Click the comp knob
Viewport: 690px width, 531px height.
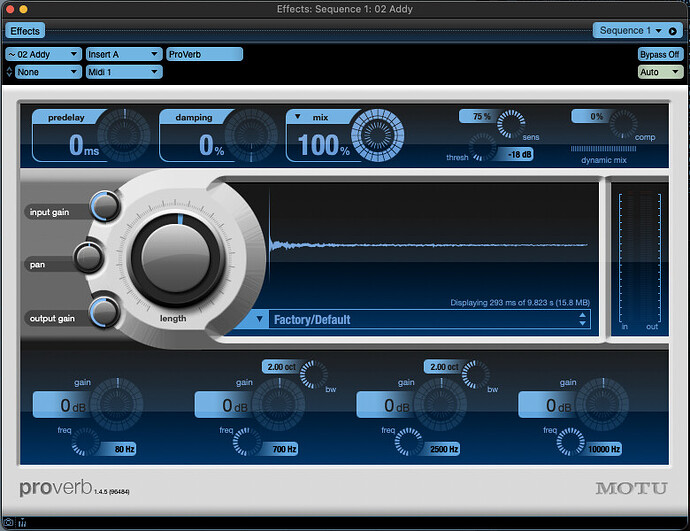[623, 124]
